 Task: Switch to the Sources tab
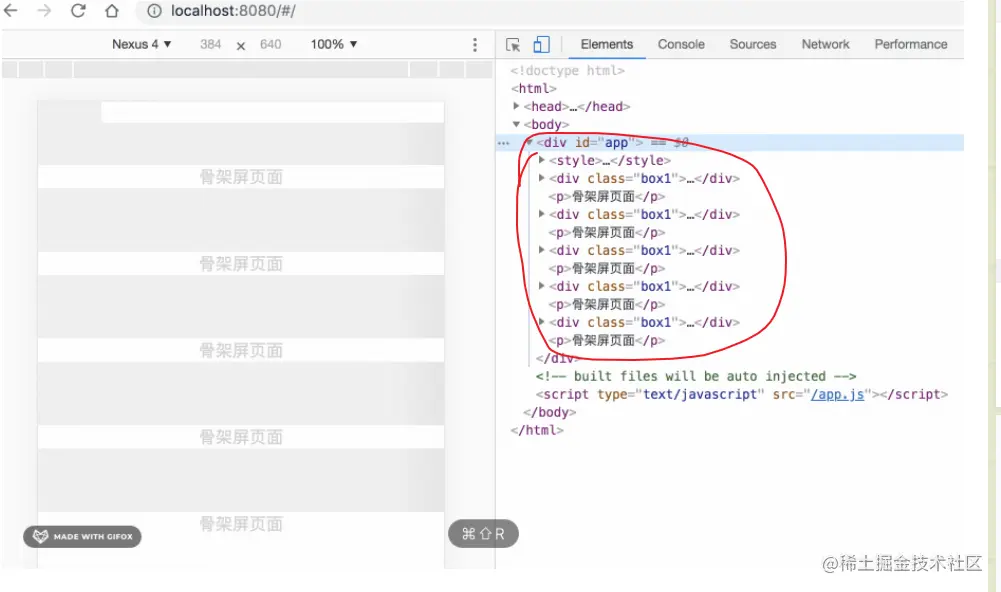click(x=753, y=44)
